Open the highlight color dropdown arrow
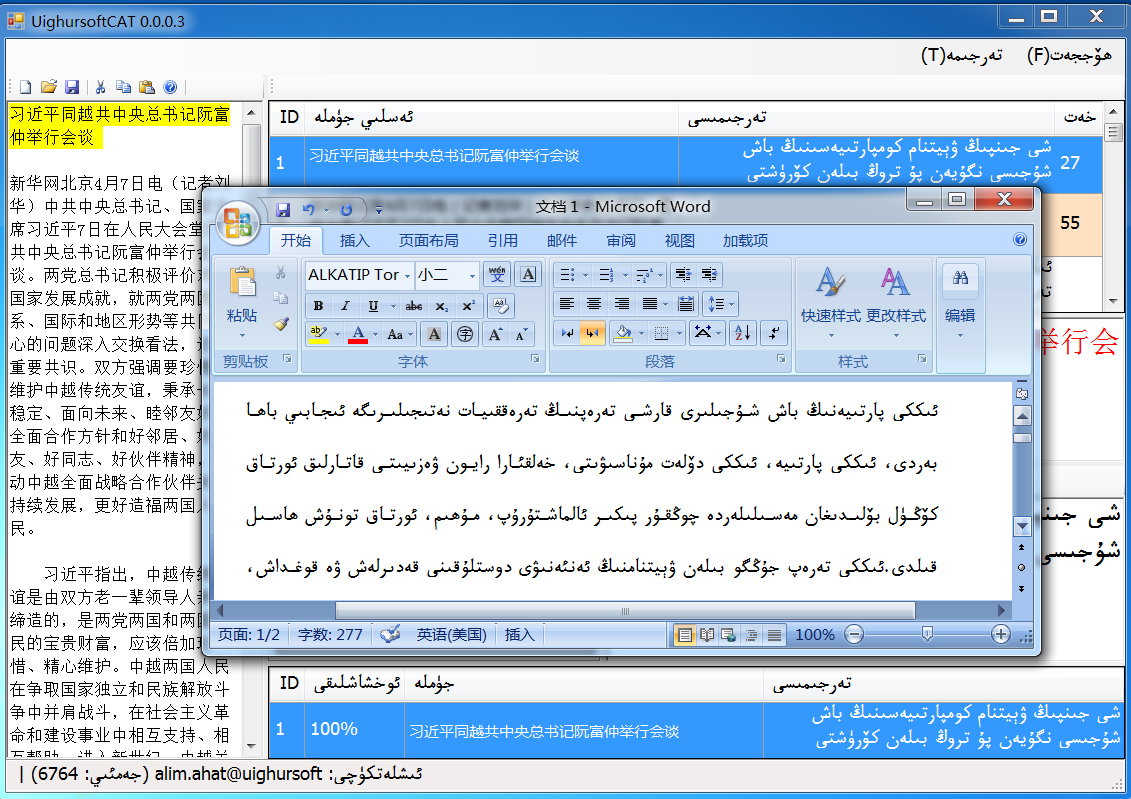Viewport: 1131px width, 799px height. pos(337,334)
